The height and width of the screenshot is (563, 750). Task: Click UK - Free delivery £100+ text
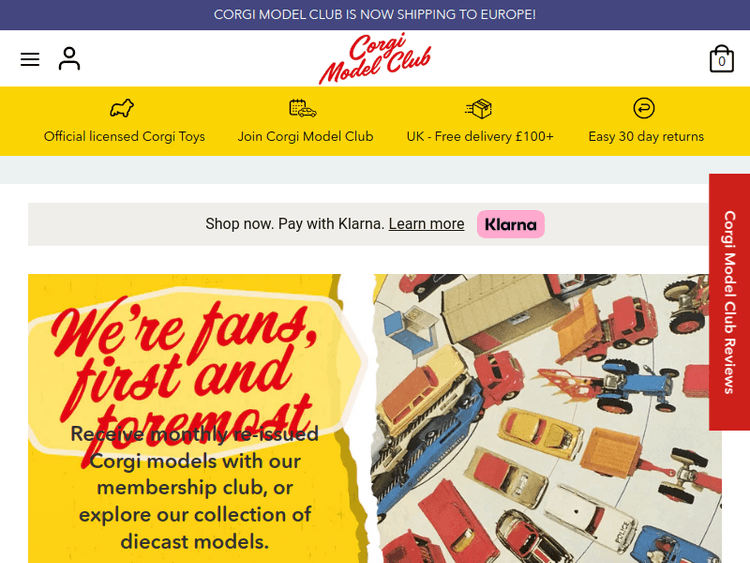480,136
